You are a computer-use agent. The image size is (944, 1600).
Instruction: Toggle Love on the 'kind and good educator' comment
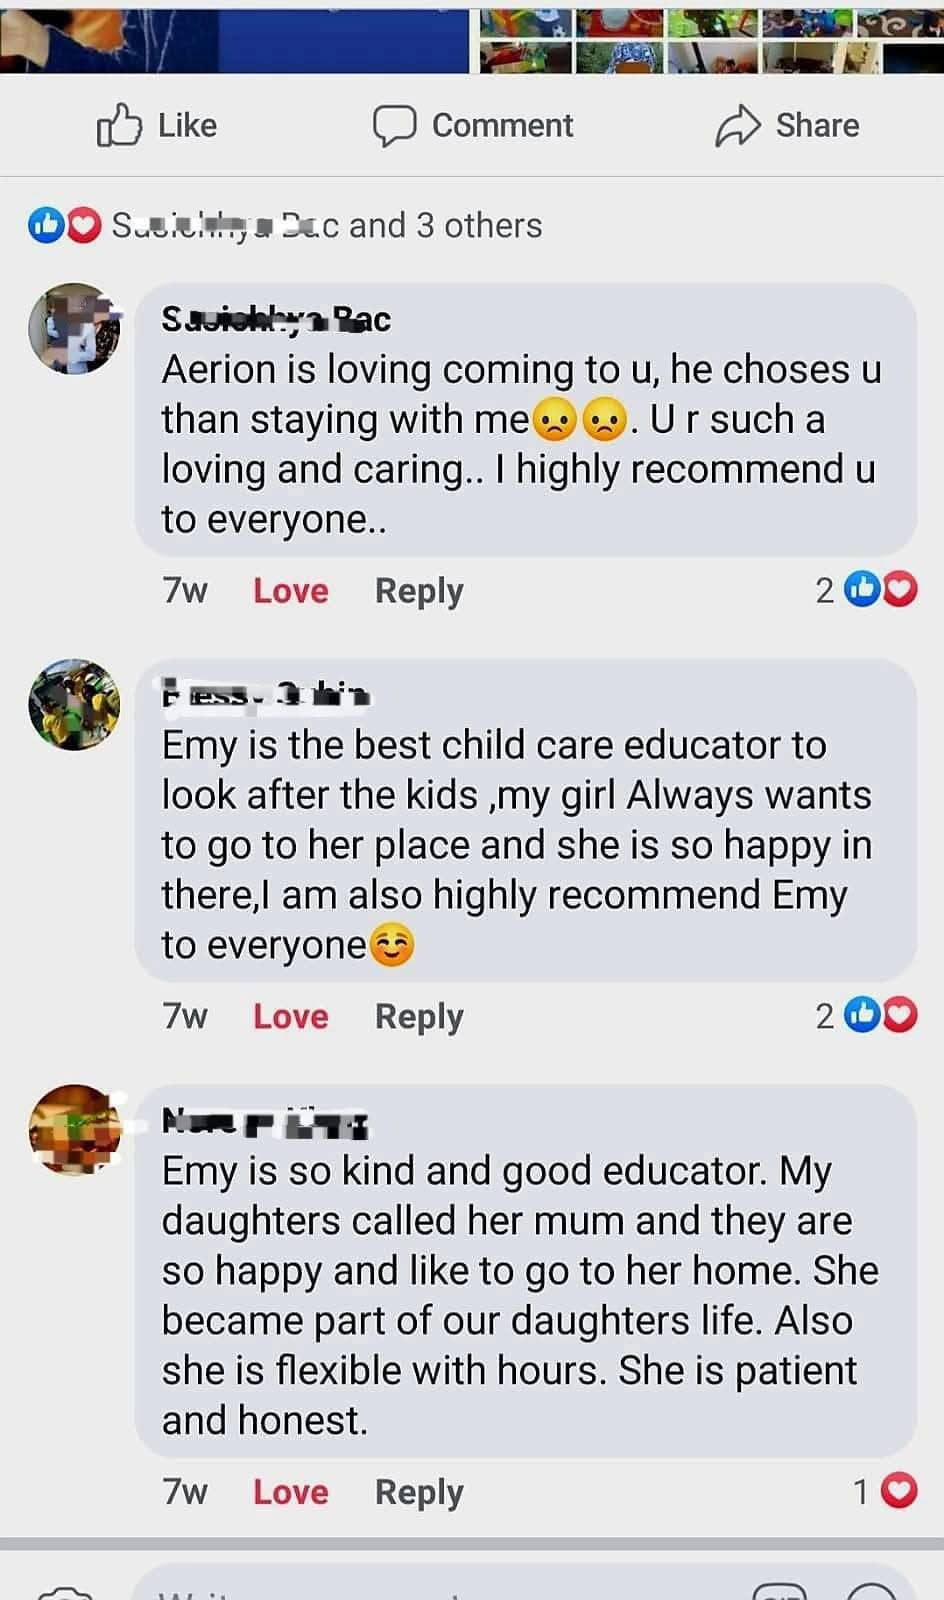pos(291,1492)
